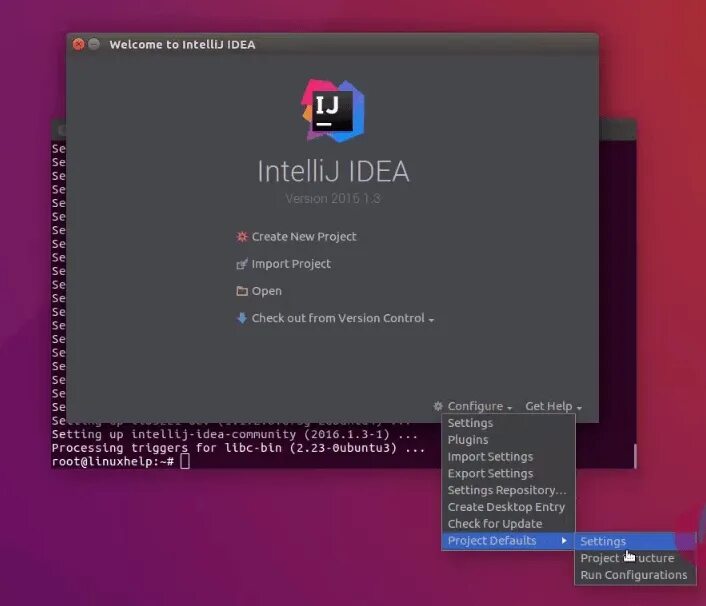This screenshot has width=706, height=606.
Task: Create New Project link
Action: click(304, 237)
